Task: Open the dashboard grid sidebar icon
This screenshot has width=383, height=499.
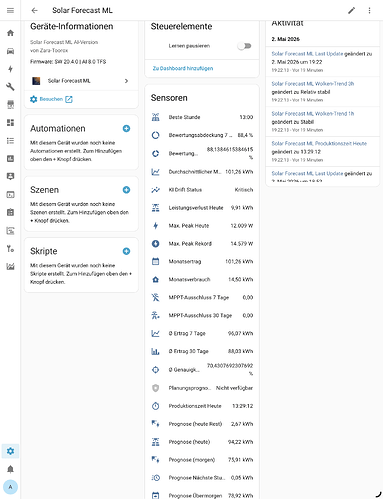Action: [x=10, y=123]
